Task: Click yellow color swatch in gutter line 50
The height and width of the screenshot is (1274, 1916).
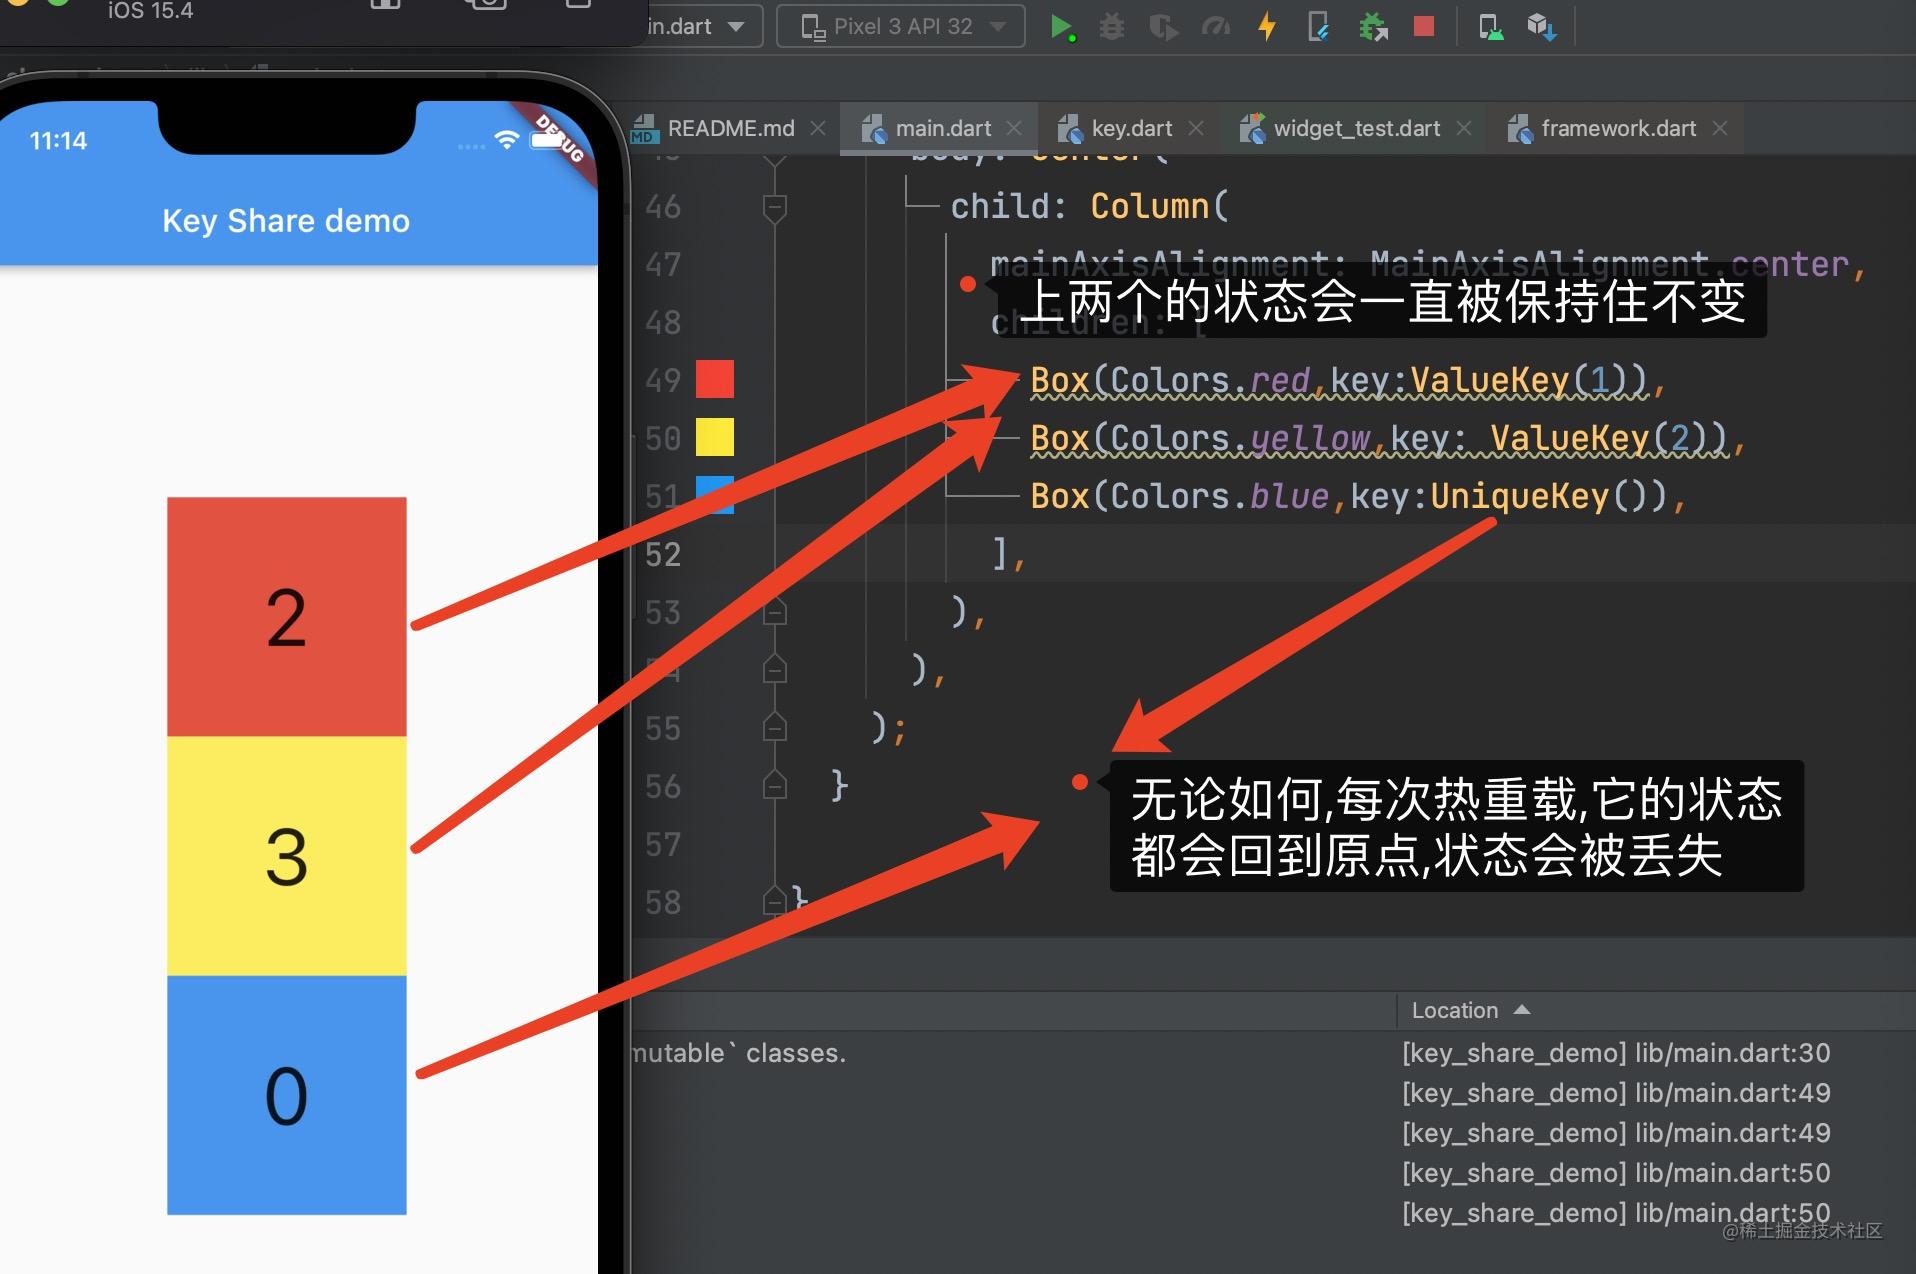Action: pyautogui.click(x=715, y=437)
